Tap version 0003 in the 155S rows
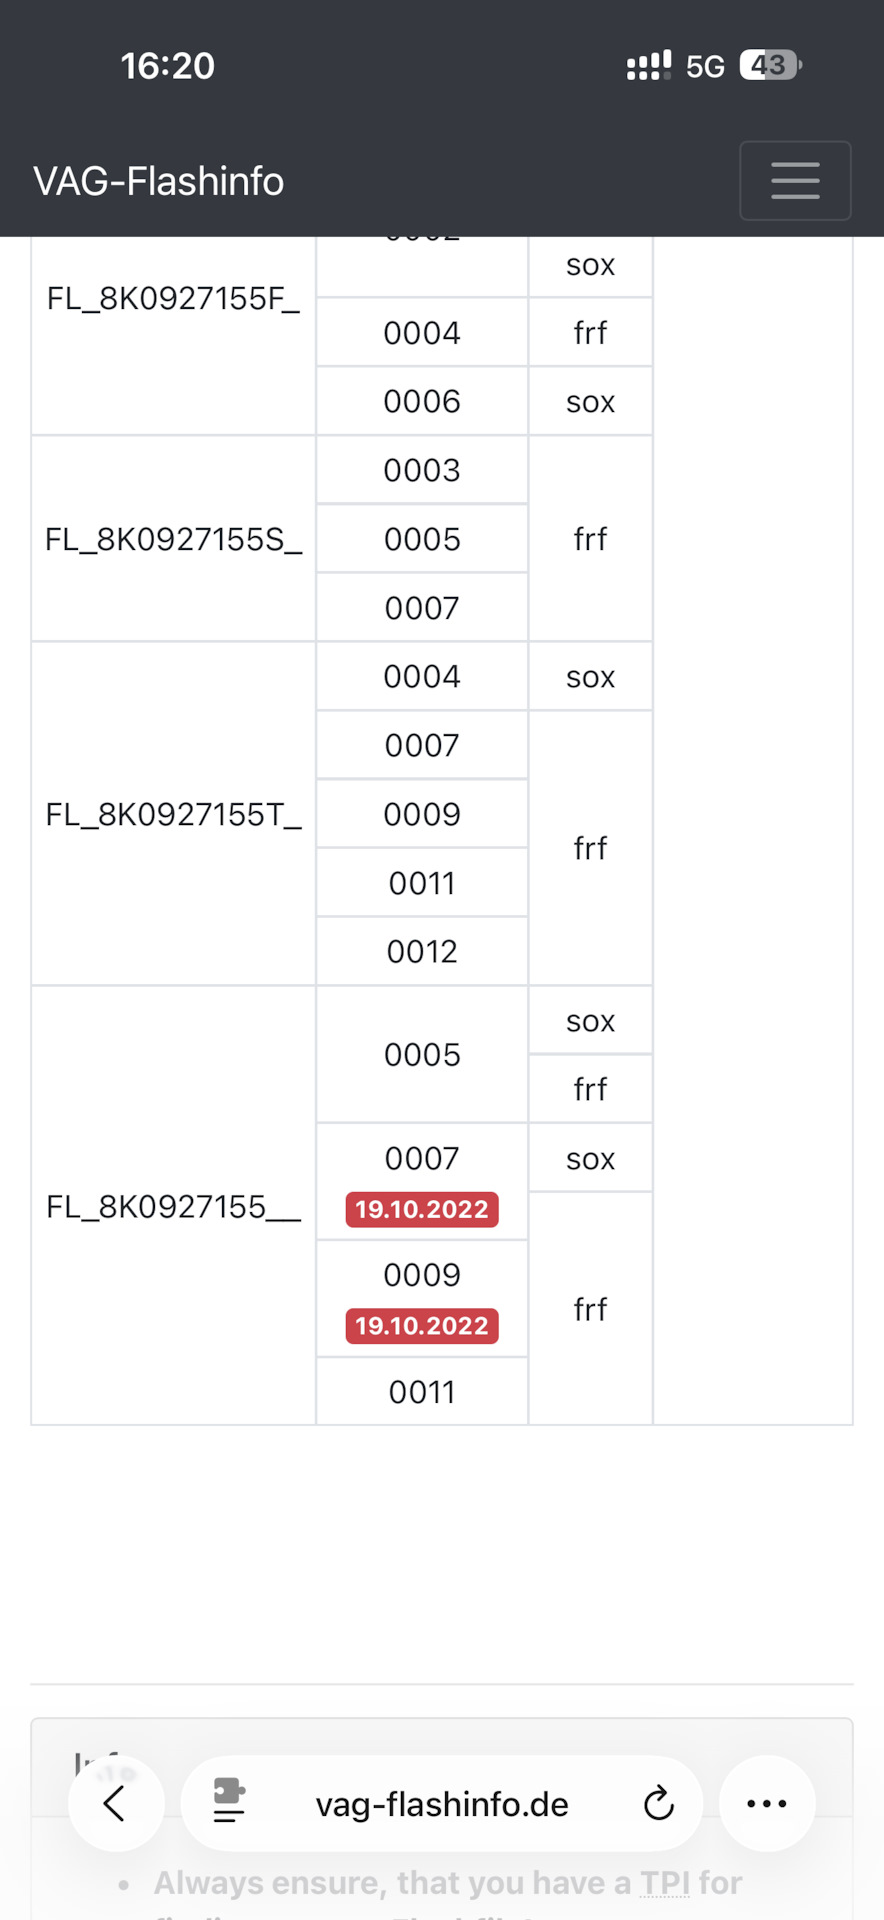This screenshot has height=1920, width=884. (x=422, y=470)
